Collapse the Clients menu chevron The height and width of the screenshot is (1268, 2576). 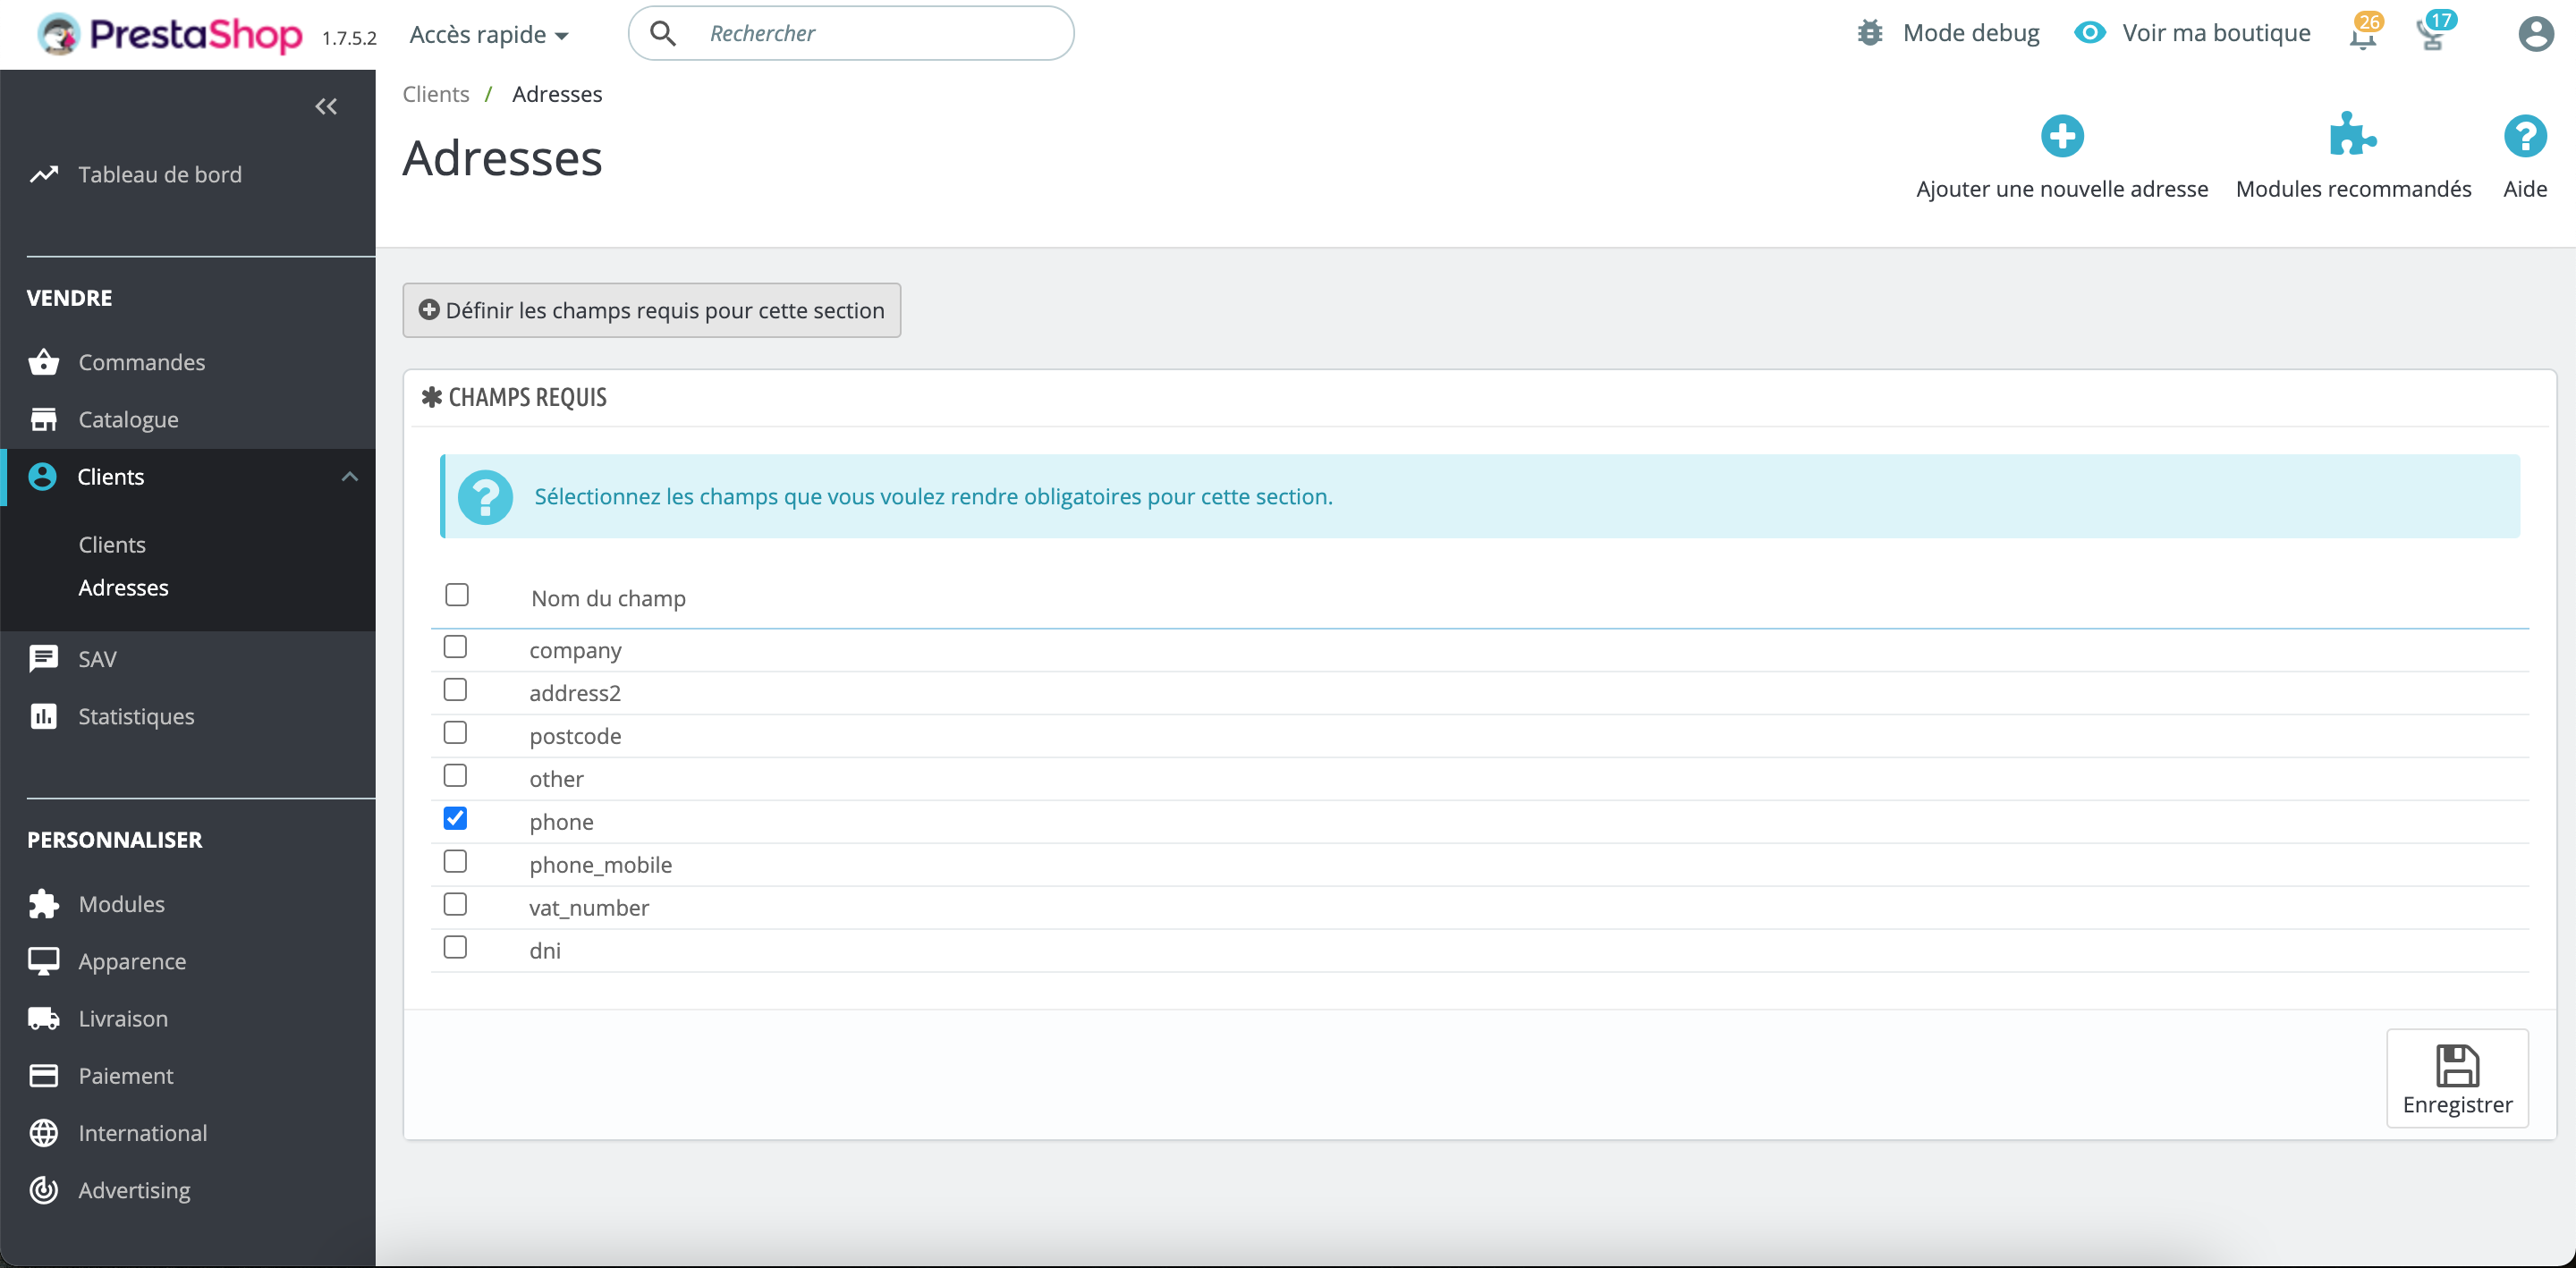coord(349,477)
